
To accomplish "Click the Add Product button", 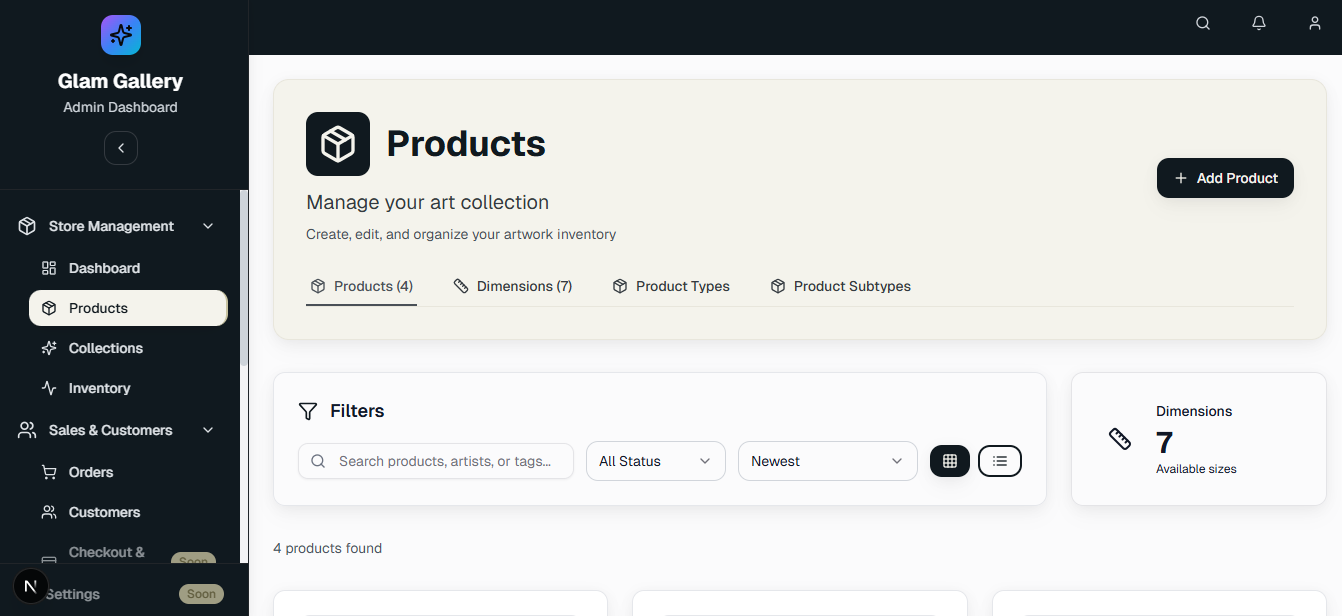I will coord(1225,178).
